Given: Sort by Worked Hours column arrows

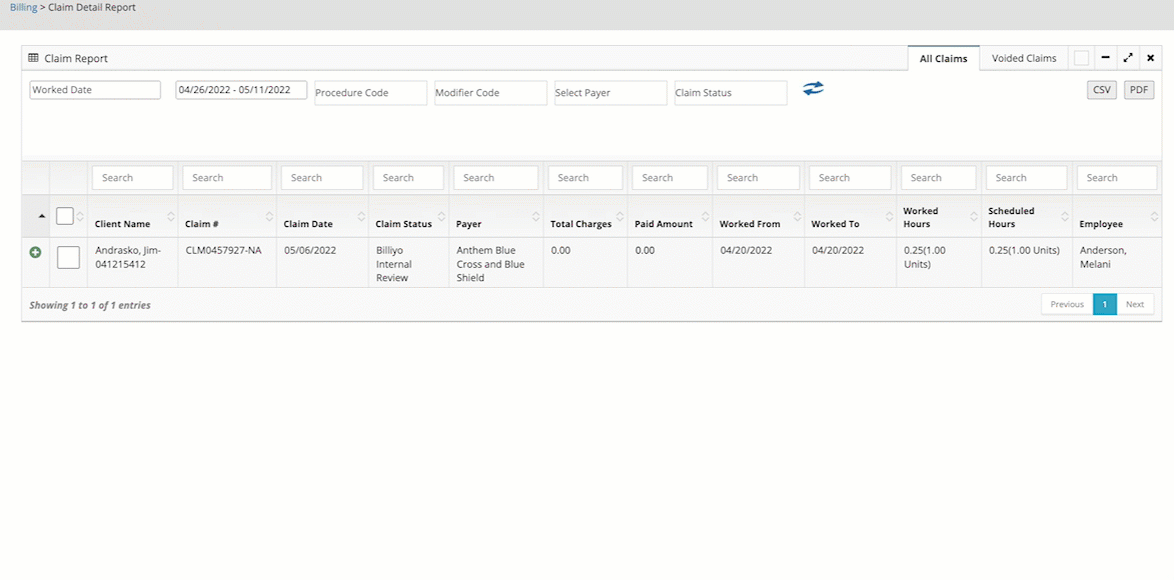Looking at the screenshot, I should click(974, 217).
